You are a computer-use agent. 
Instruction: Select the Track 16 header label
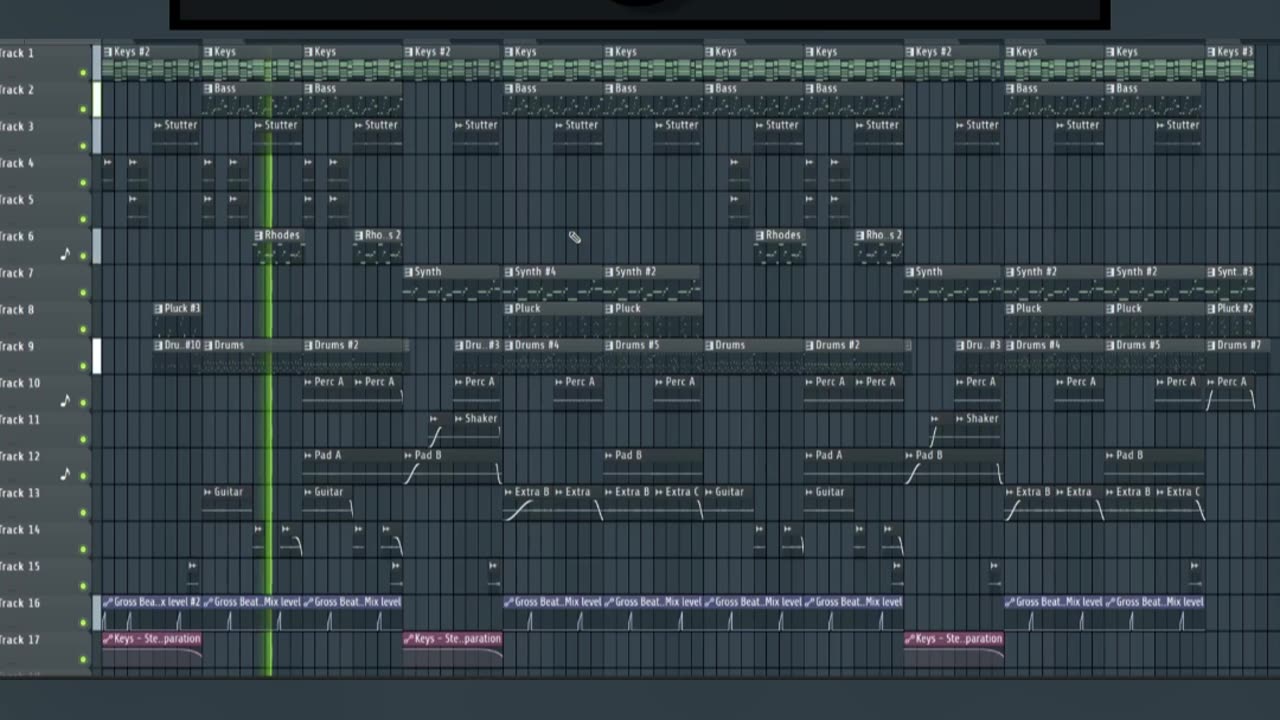(20, 604)
